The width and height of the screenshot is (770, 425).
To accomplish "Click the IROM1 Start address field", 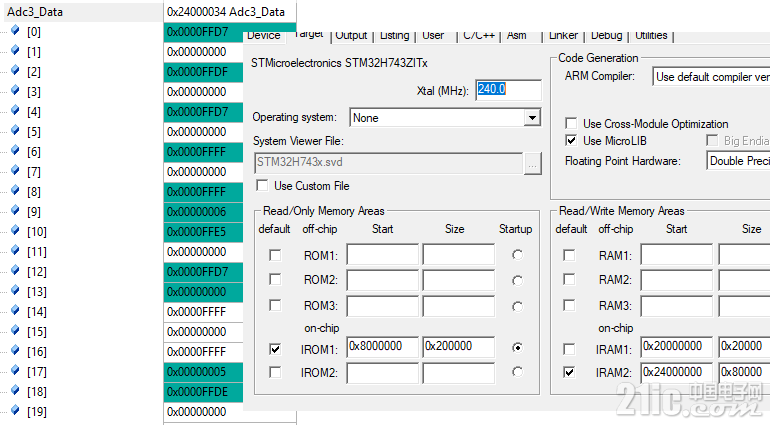I will 383,347.
